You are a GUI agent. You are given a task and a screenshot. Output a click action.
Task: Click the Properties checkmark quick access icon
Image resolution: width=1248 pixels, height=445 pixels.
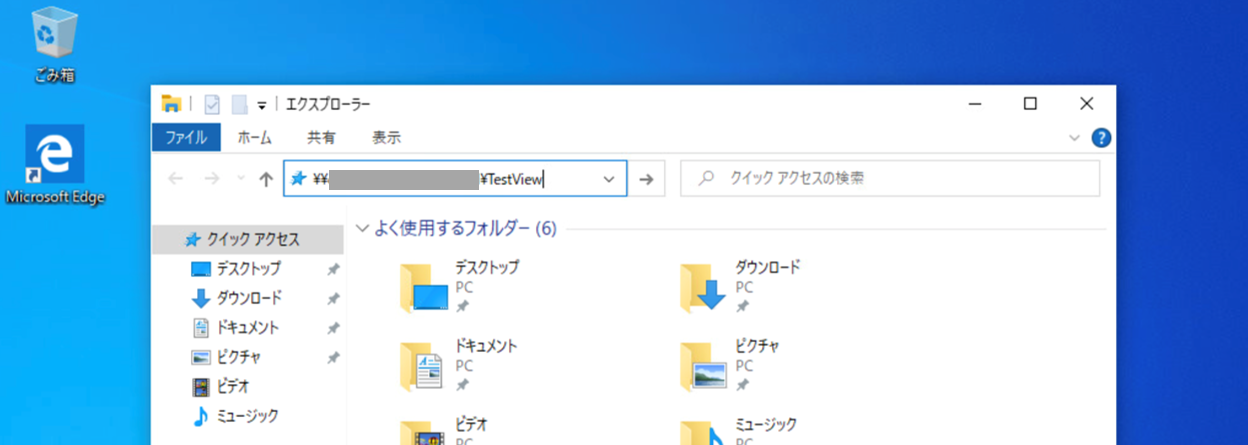click(x=212, y=104)
